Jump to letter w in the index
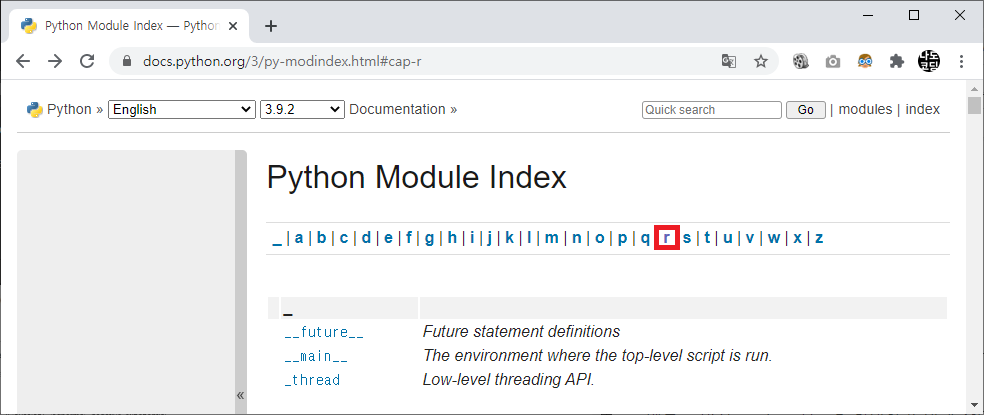This screenshot has height=415, width=984. tap(774, 238)
